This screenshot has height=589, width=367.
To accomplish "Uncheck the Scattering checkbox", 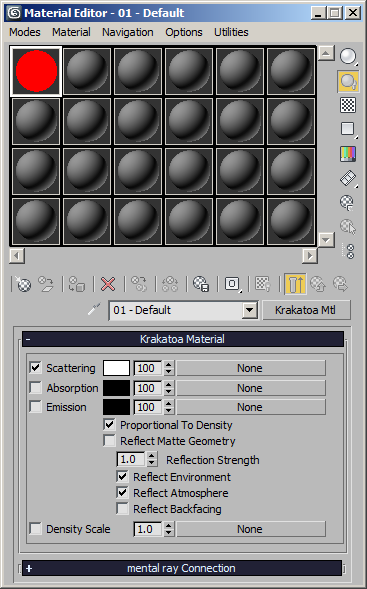I will pos(35,368).
